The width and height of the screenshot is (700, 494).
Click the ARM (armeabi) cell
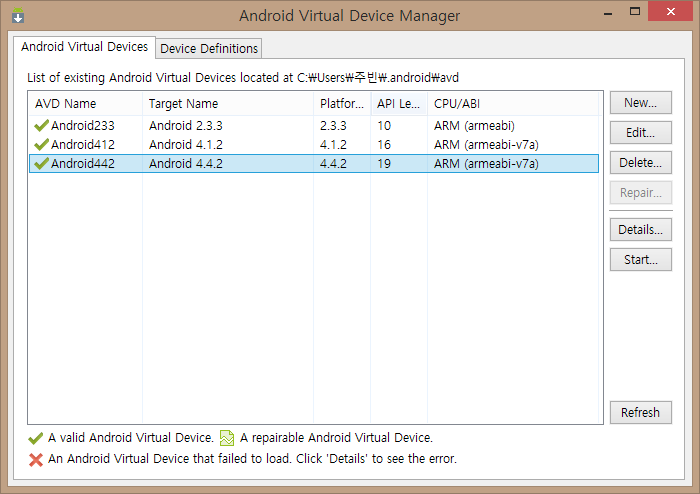(474, 126)
